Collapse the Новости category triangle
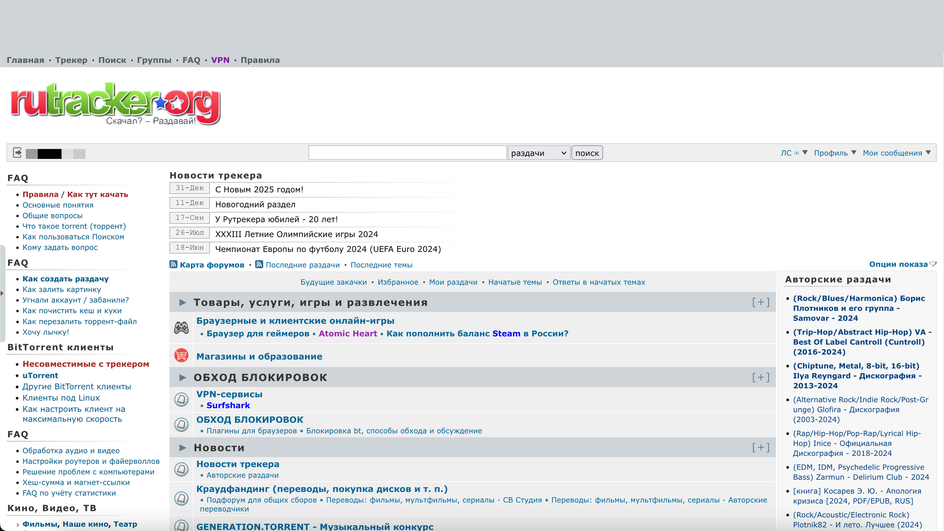 [182, 447]
